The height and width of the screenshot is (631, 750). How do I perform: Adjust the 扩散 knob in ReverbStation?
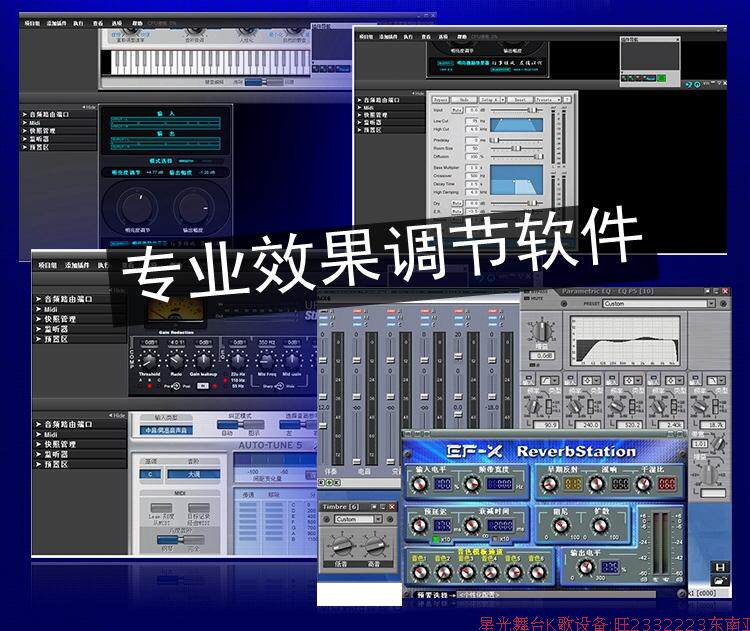tap(600, 525)
